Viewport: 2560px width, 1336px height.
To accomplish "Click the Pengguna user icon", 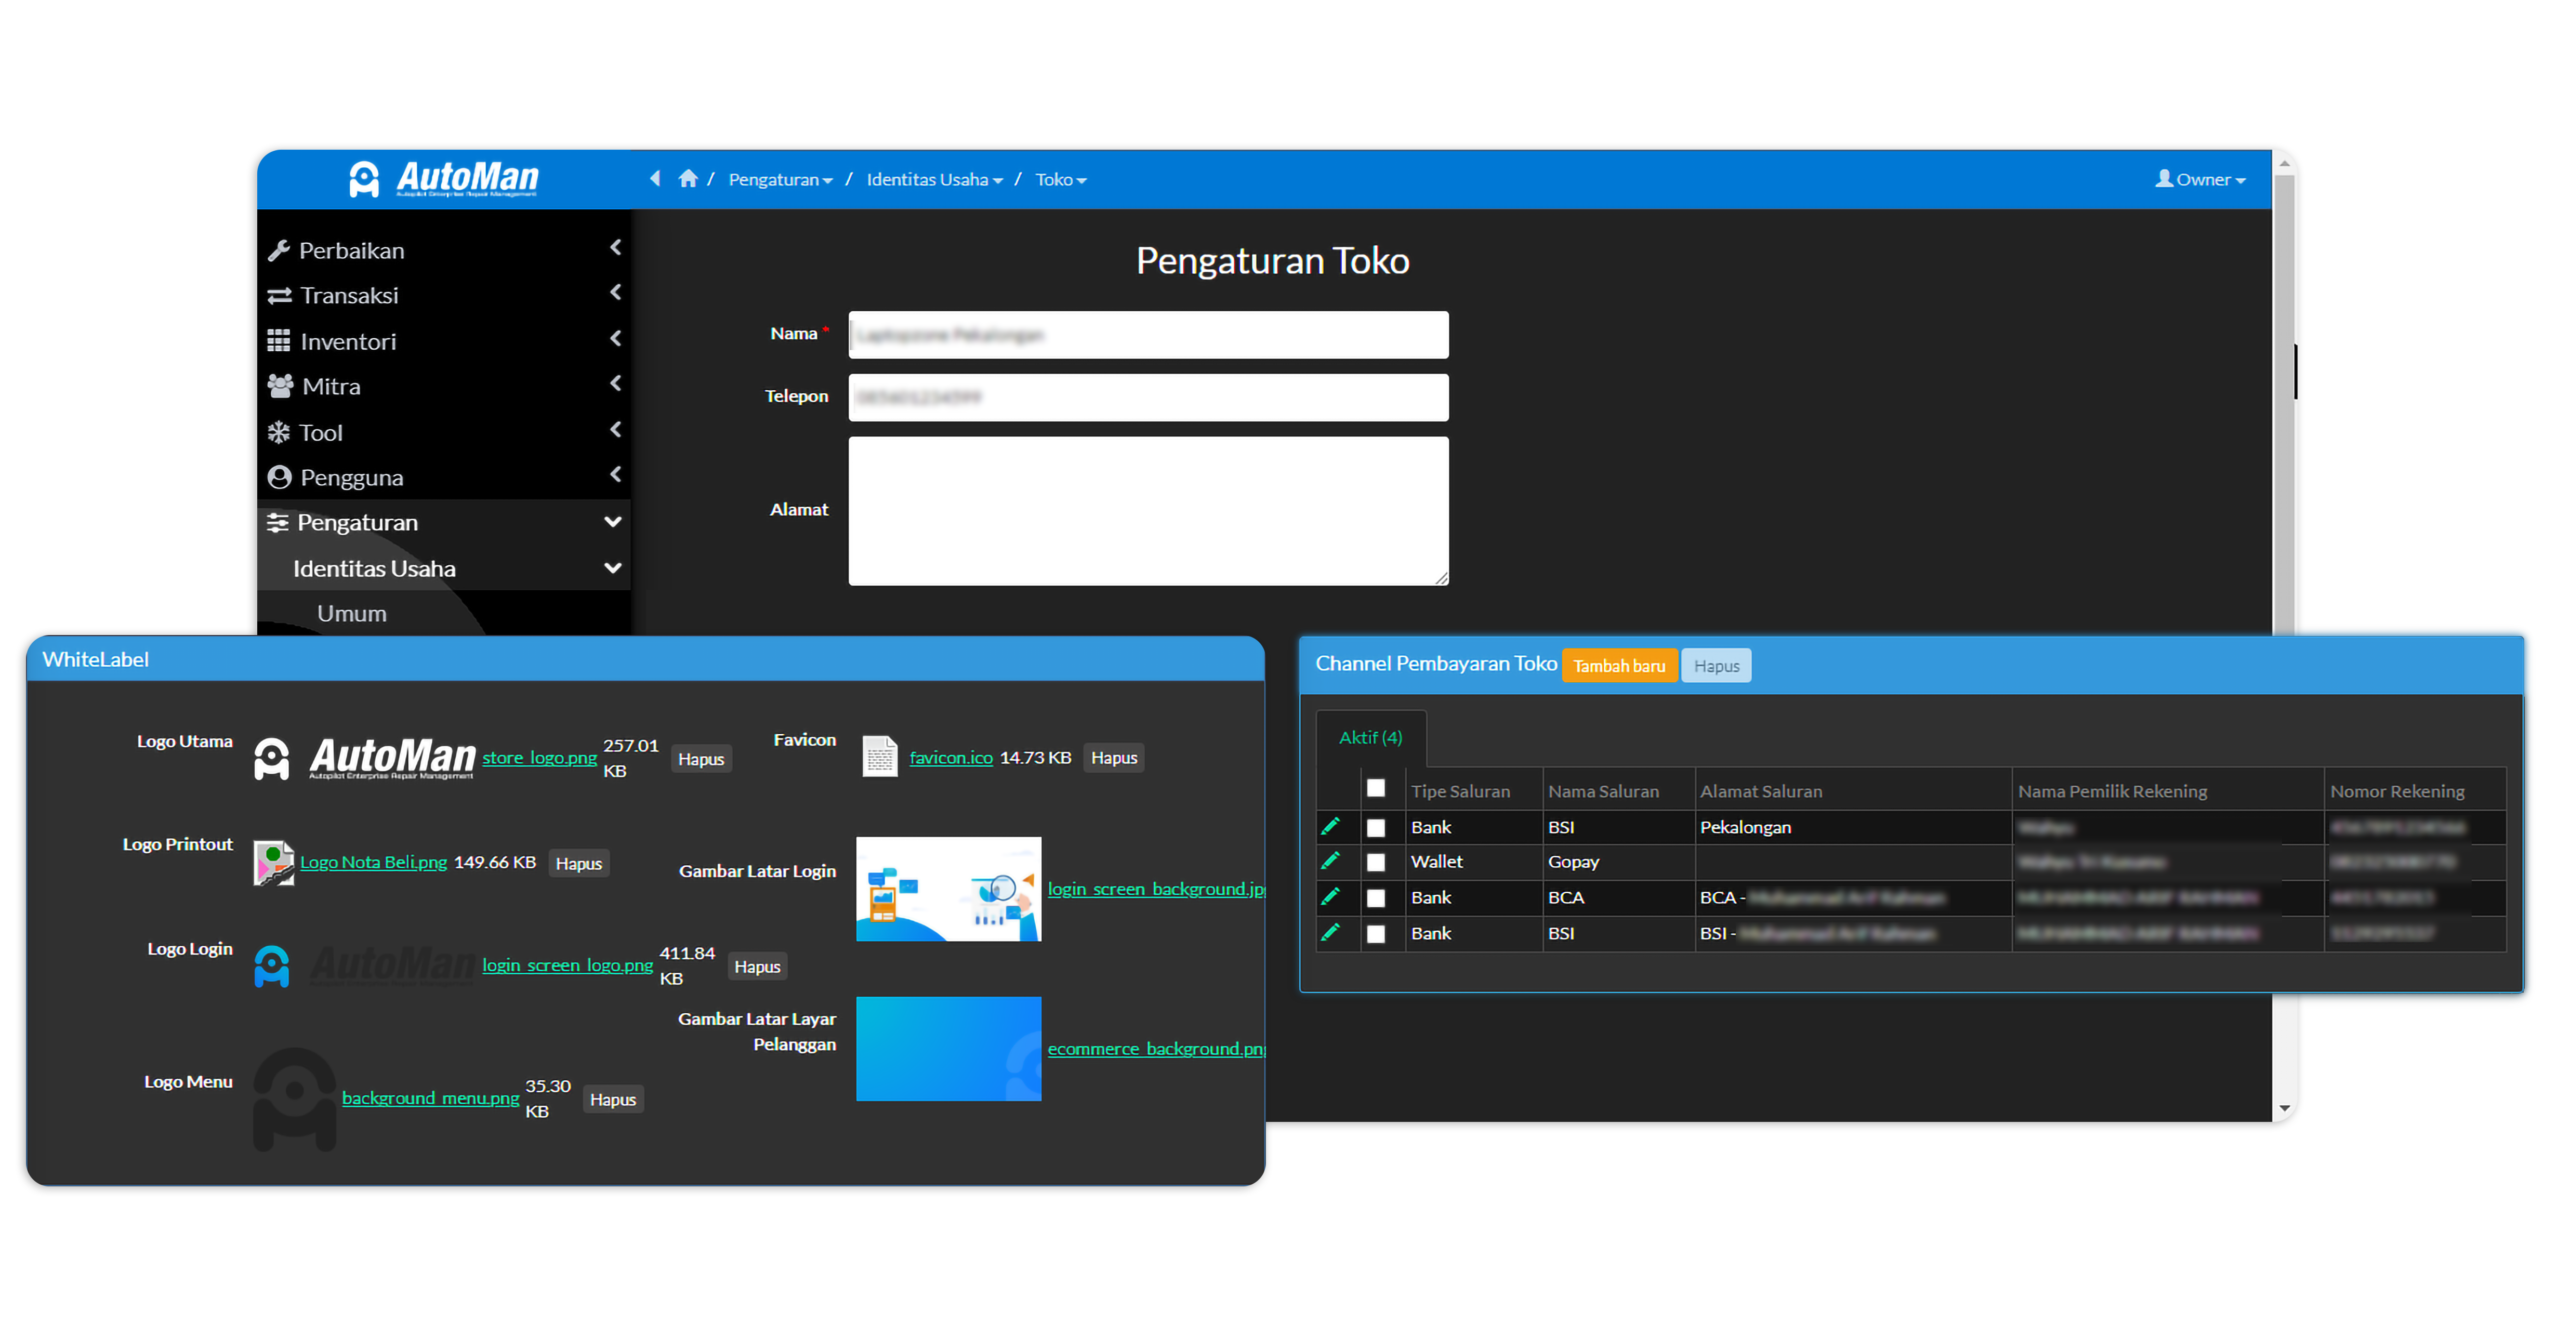I will pyautogui.click(x=279, y=477).
